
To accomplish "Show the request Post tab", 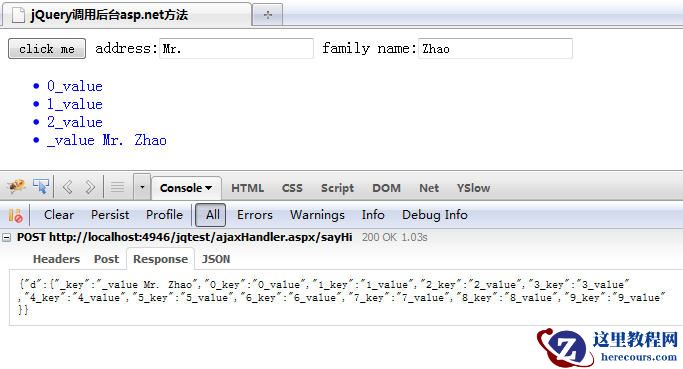I will click(x=106, y=259).
